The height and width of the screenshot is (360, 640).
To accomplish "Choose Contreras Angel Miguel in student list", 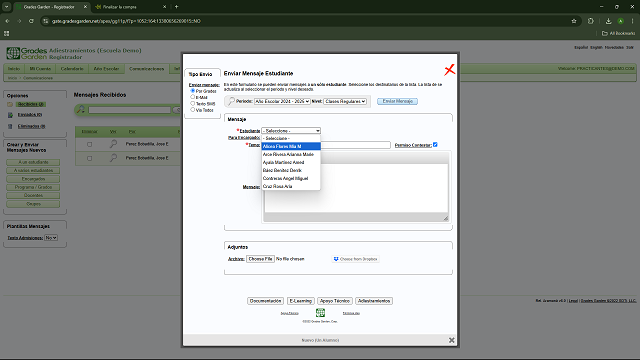I will (291, 178).
